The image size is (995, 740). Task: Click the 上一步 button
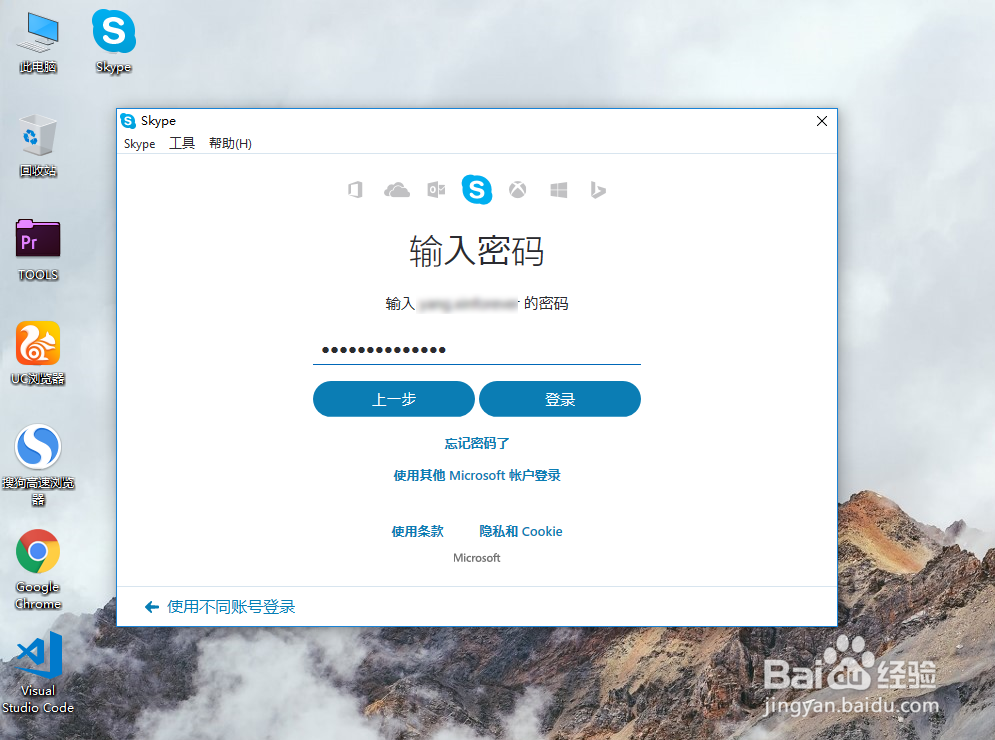[x=393, y=399]
